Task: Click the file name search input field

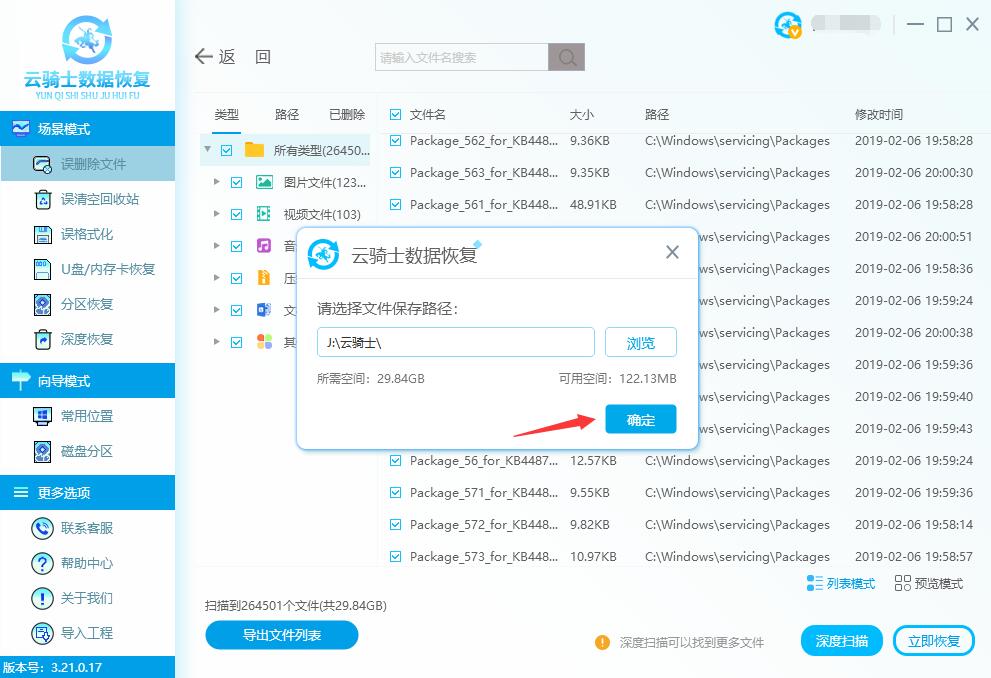Action: 461,58
